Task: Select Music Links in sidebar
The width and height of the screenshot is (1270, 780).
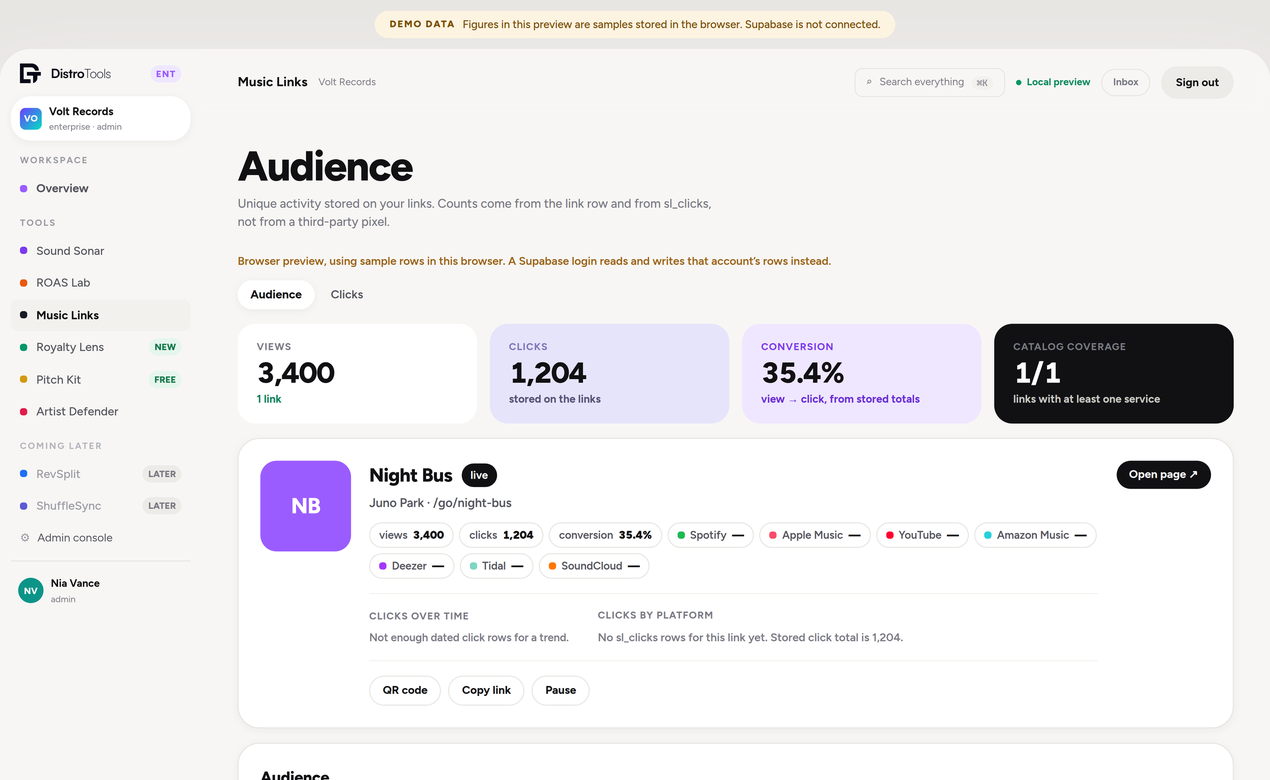Action: pos(100,315)
